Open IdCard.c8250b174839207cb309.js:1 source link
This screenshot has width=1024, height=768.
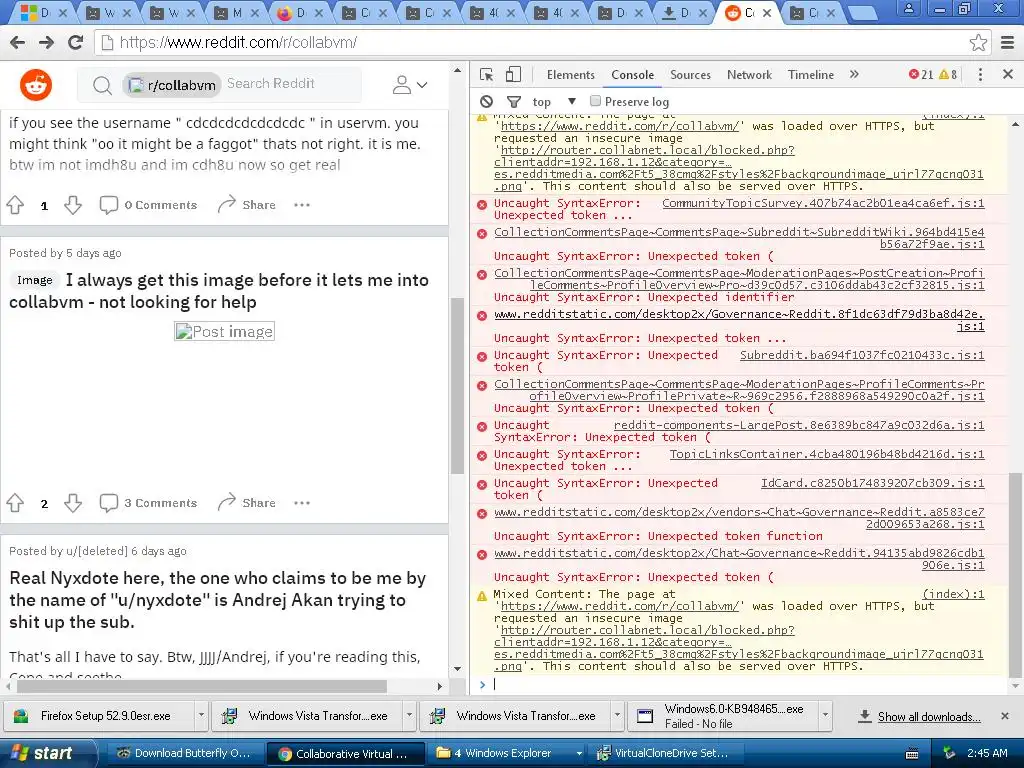click(872, 483)
